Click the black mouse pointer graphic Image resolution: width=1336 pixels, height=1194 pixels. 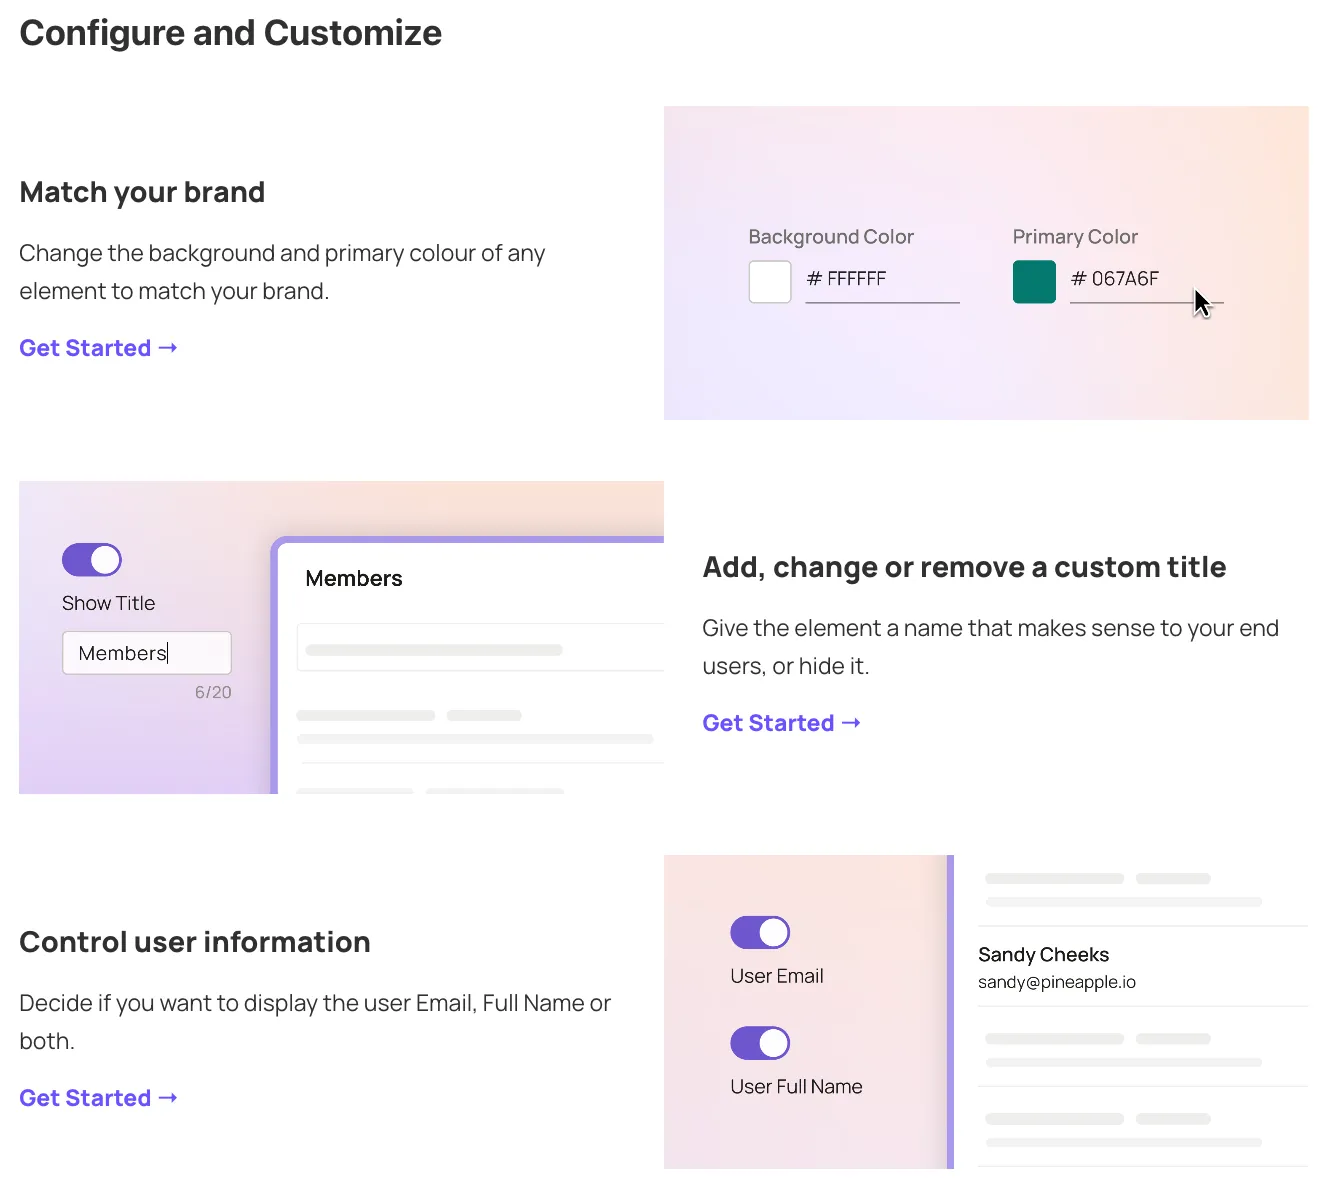pyautogui.click(x=1202, y=303)
